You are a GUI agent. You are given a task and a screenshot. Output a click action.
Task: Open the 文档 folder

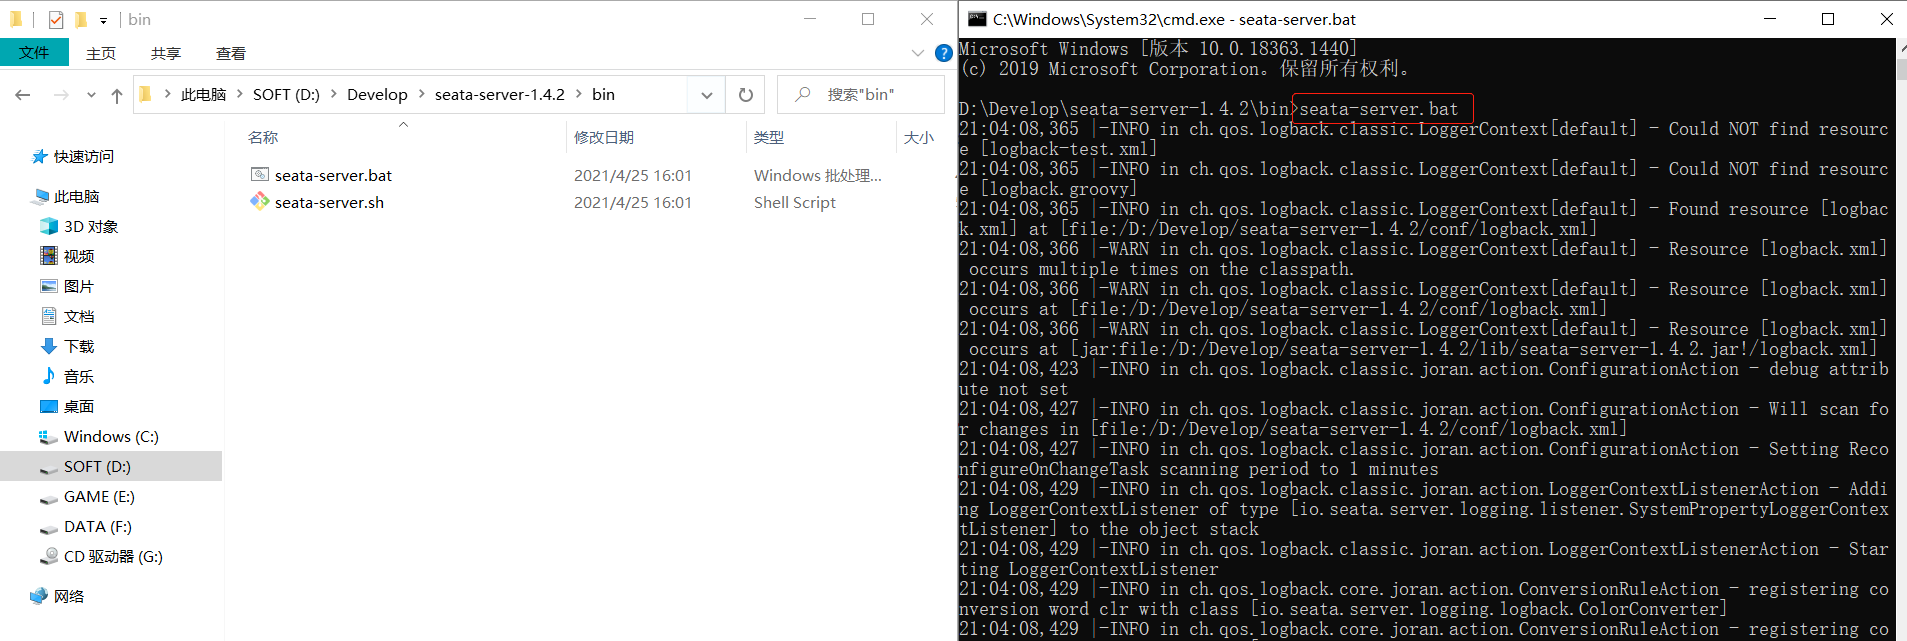click(x=79, y=316)
